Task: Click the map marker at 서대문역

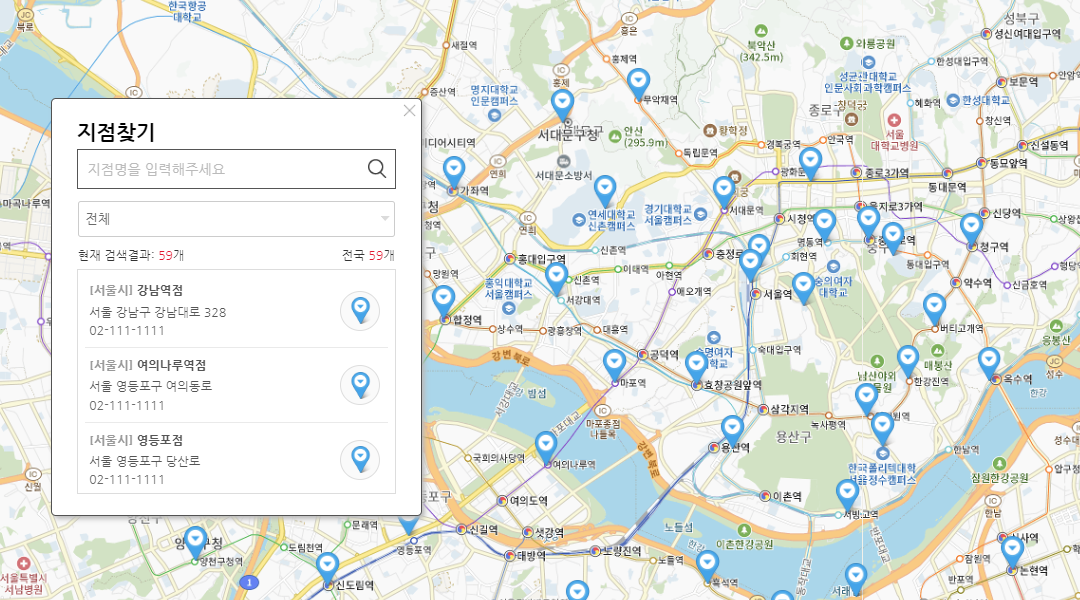Action: point(723,192)
